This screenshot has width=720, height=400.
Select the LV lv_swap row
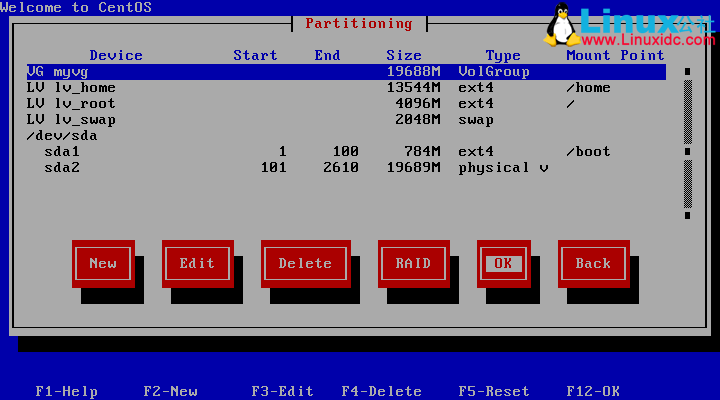pos(346,120)
